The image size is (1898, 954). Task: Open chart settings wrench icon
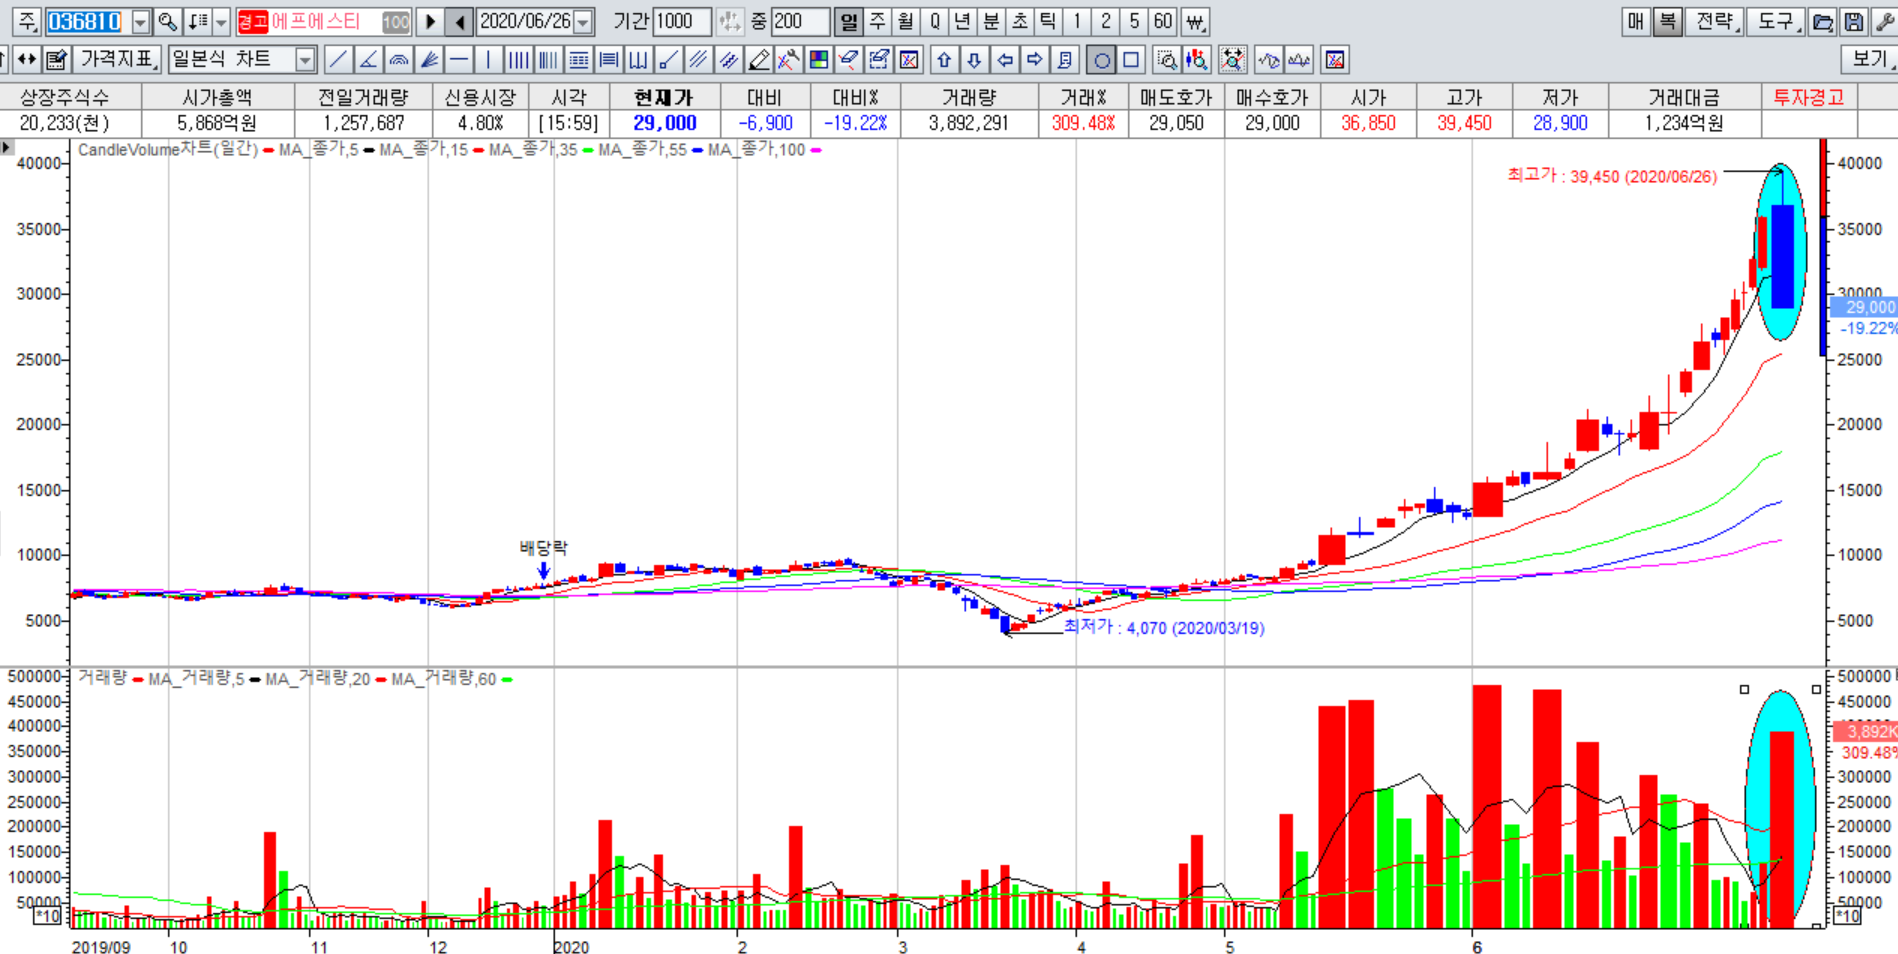tap(1884, 21)
